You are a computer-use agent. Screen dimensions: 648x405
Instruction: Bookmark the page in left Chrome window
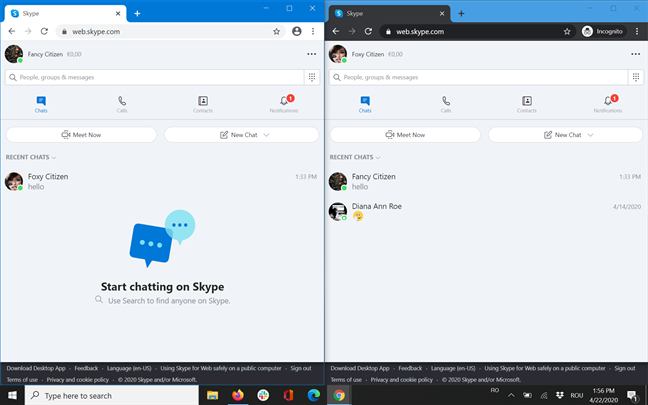pyautogui.click(x=276, y=31)
